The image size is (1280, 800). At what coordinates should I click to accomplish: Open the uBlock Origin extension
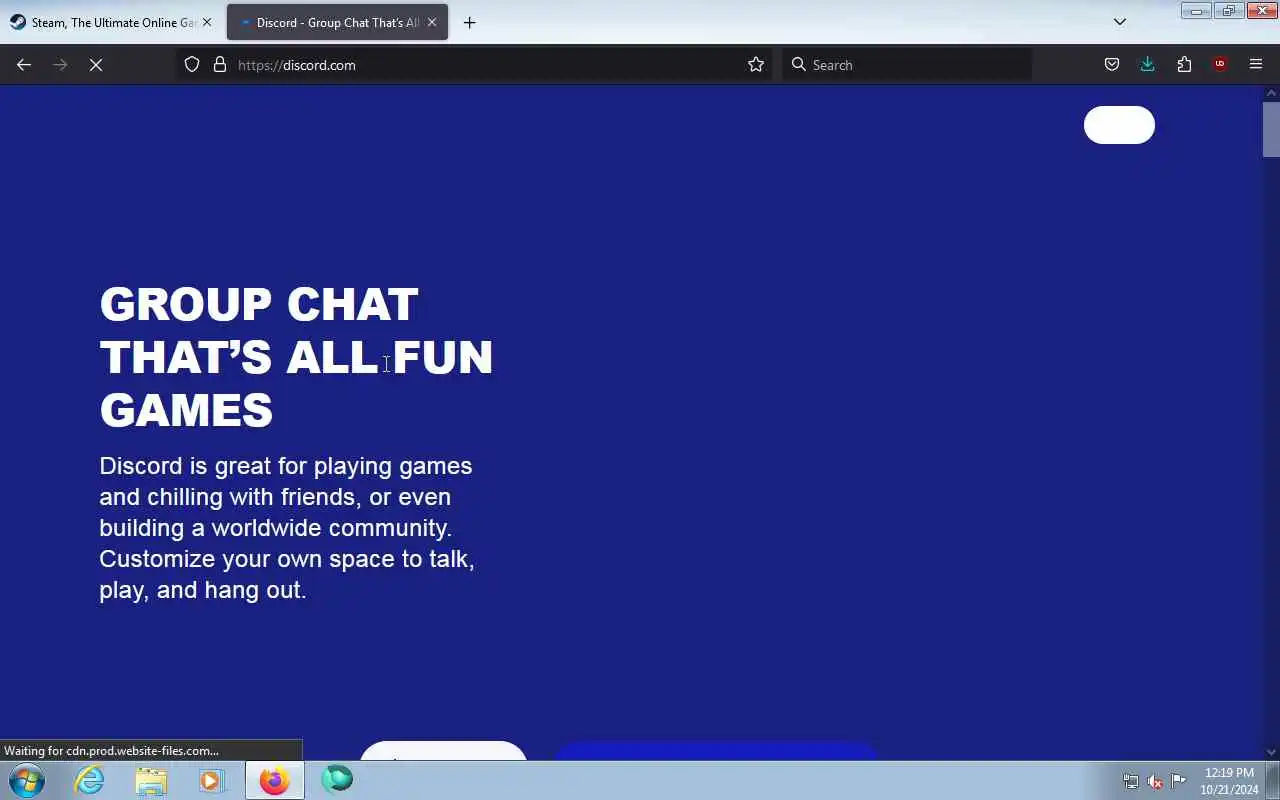[x=1220, y=65]
